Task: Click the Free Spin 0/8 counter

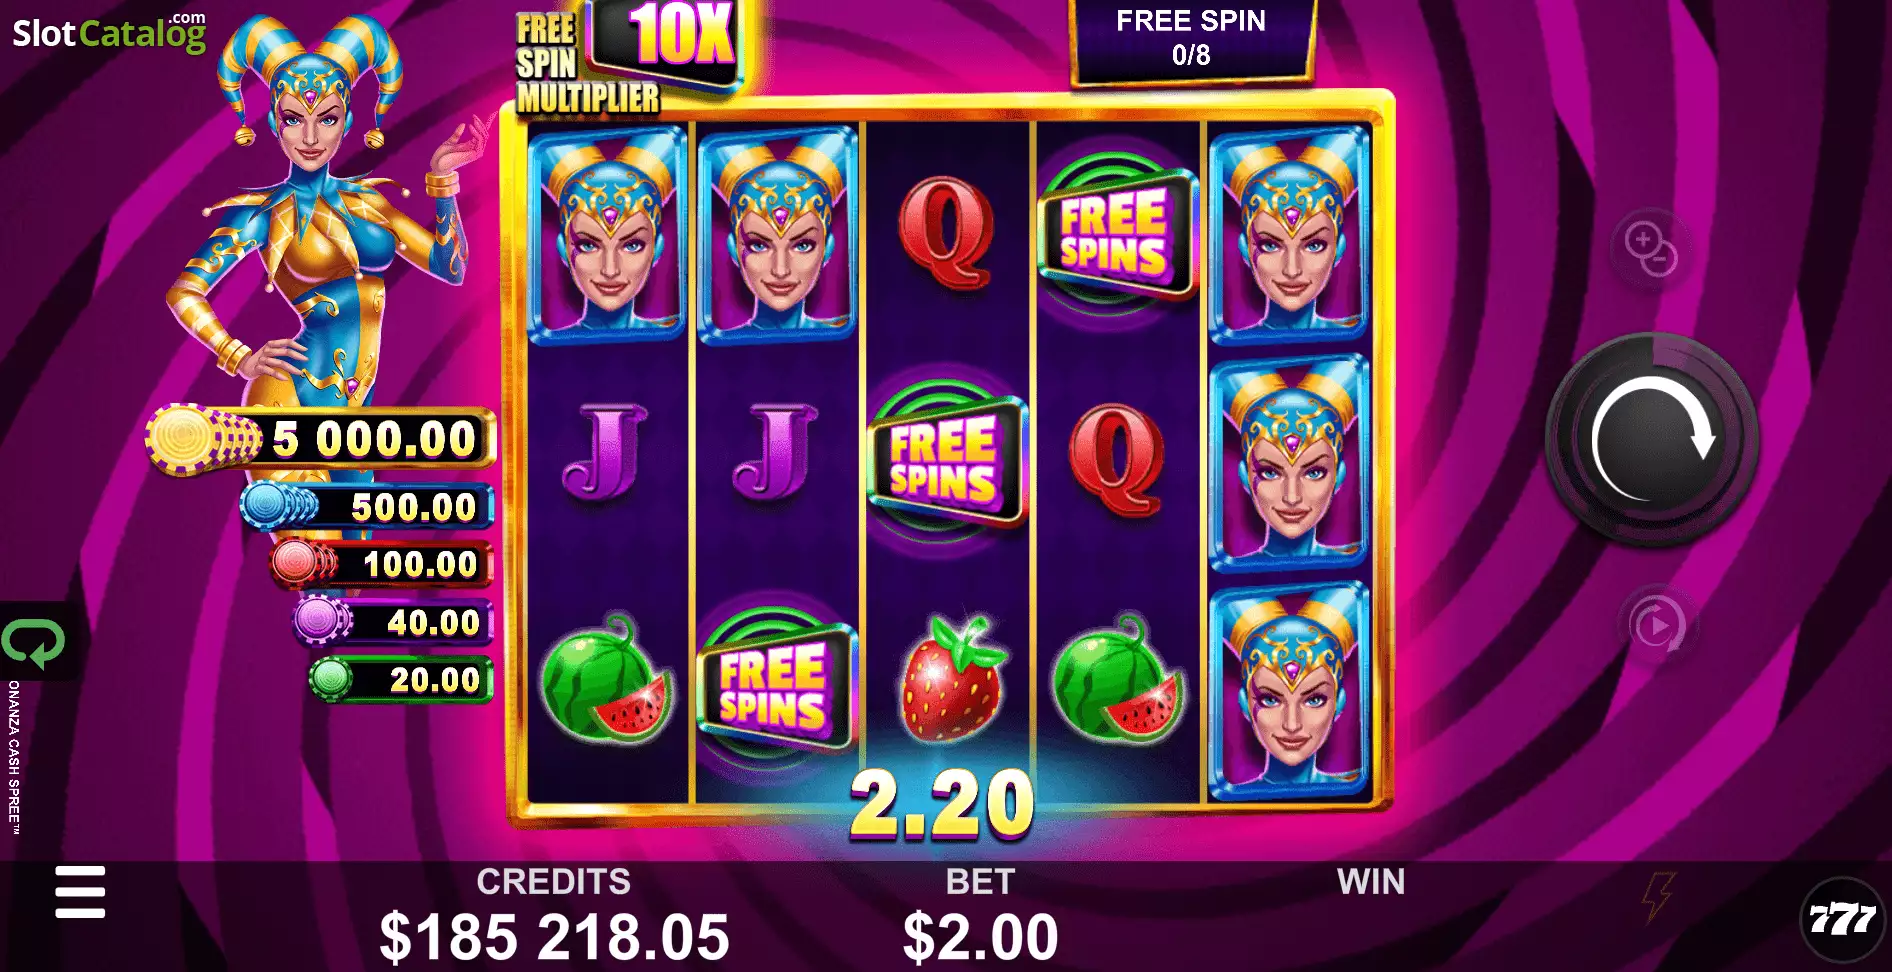Action: click(x=1191, y=40)
